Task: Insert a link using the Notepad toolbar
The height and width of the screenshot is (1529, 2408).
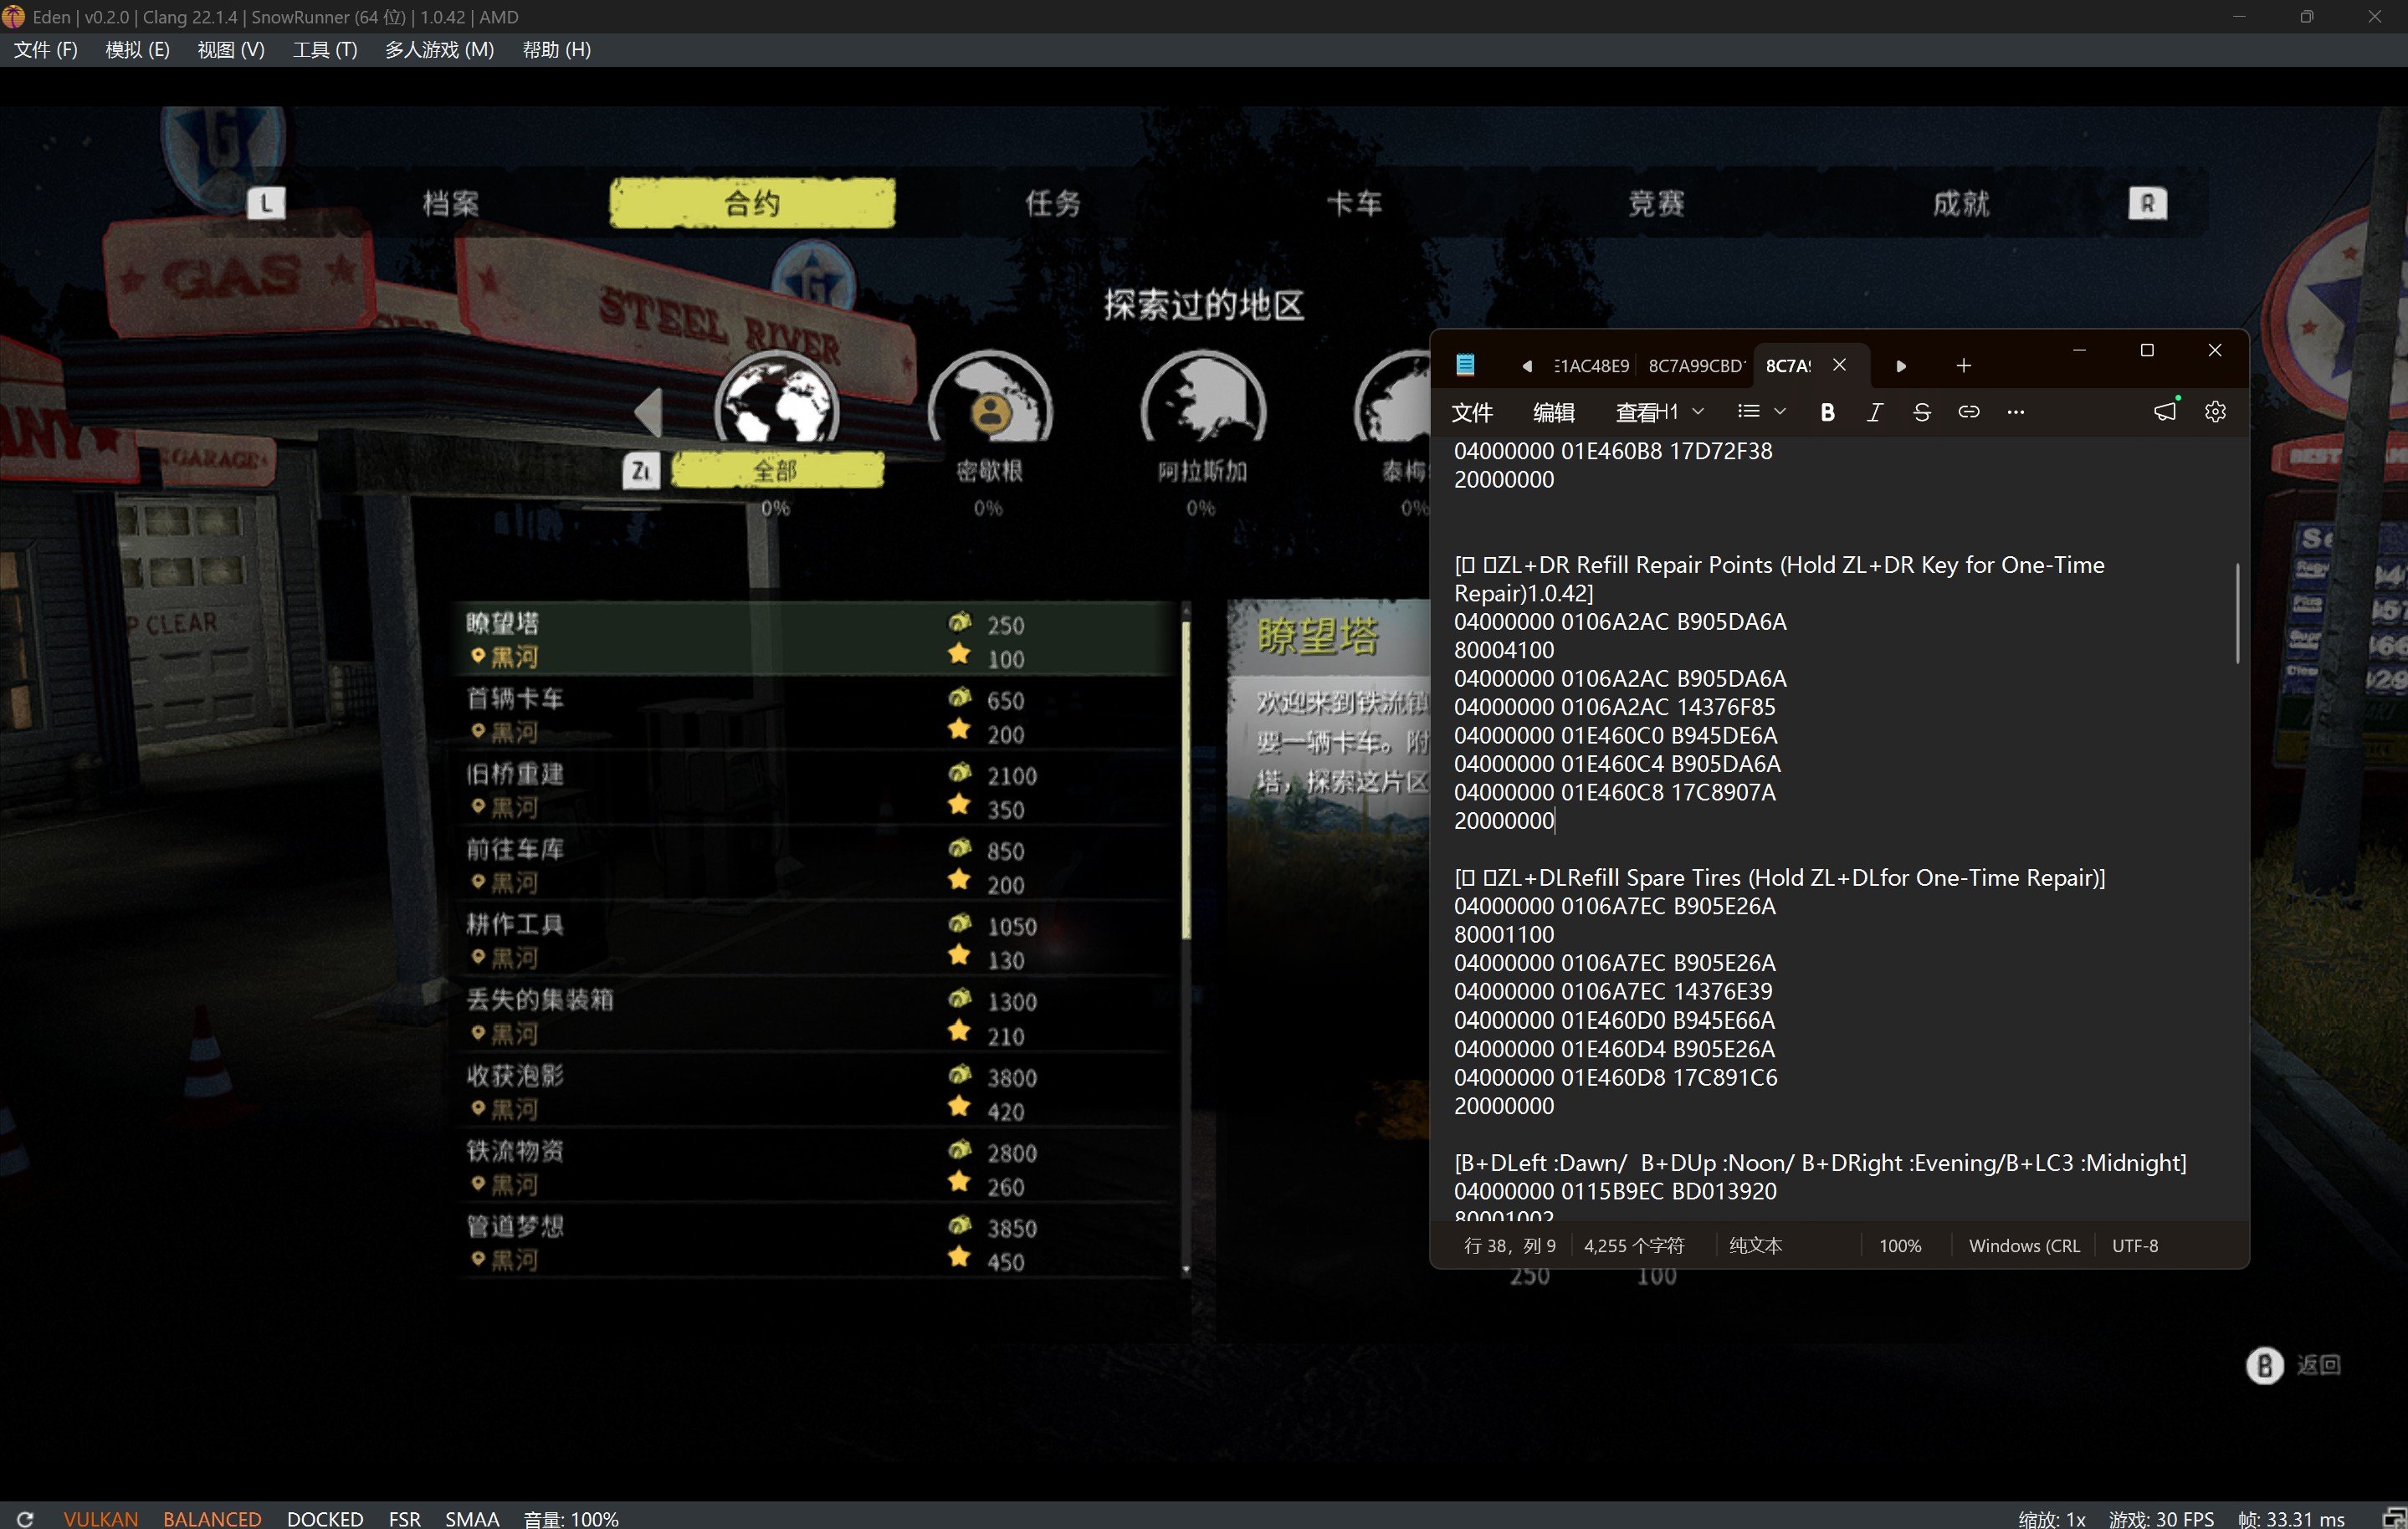Action: [1968, 412]
